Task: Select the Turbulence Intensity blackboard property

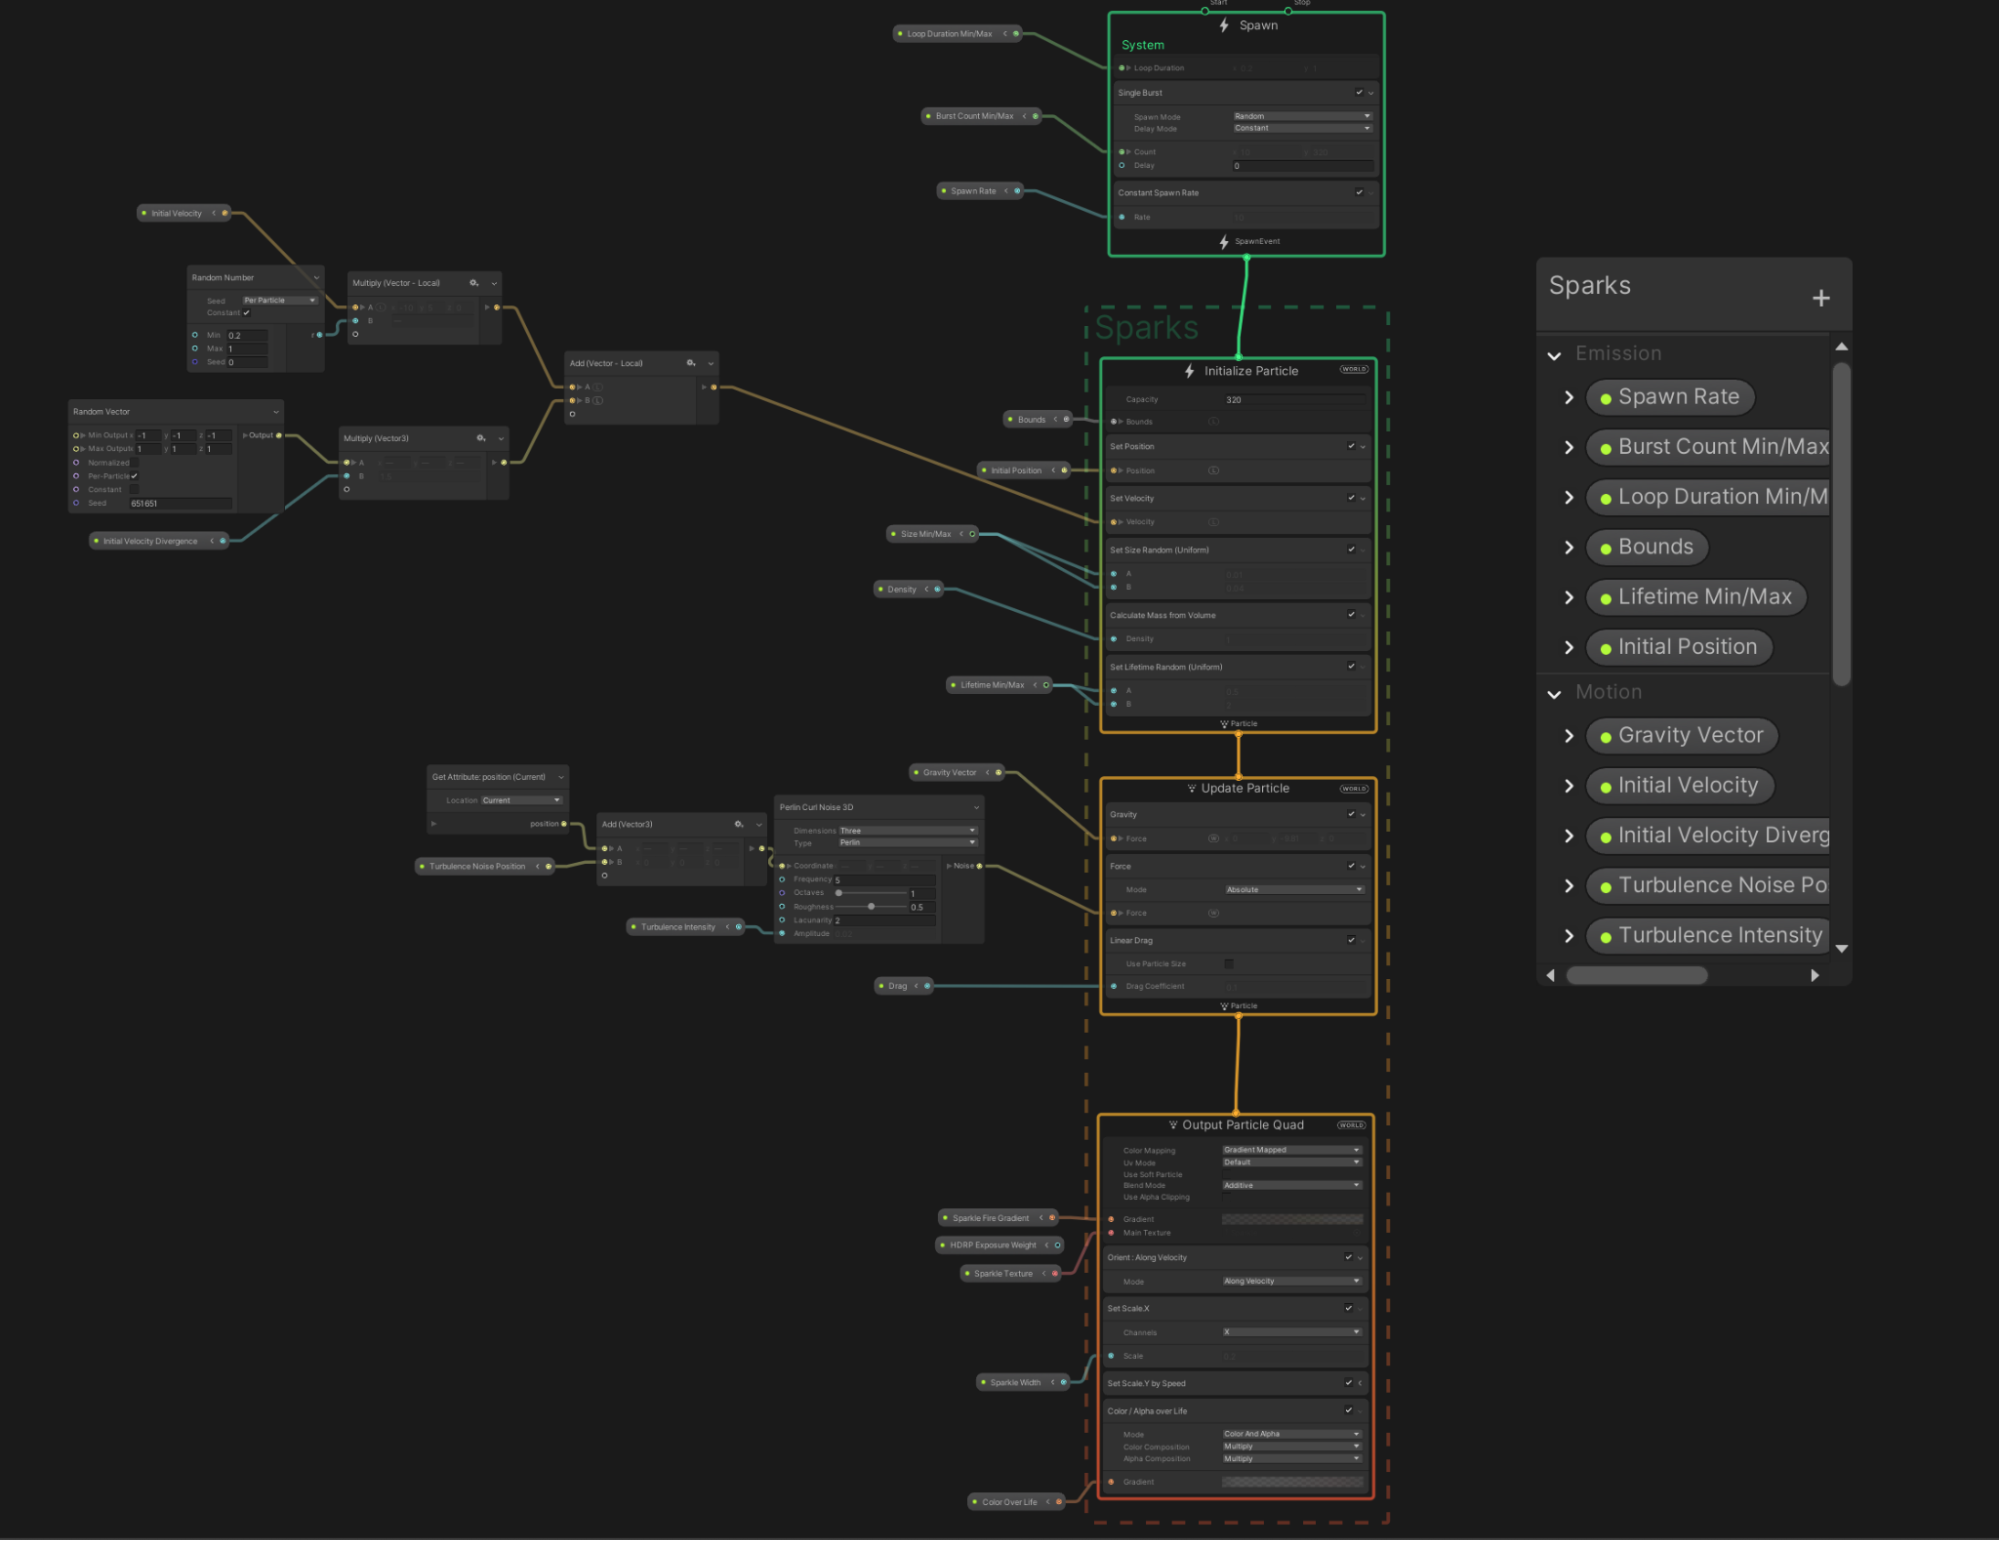Action: pyautogui.click(x=1719, y=936)
